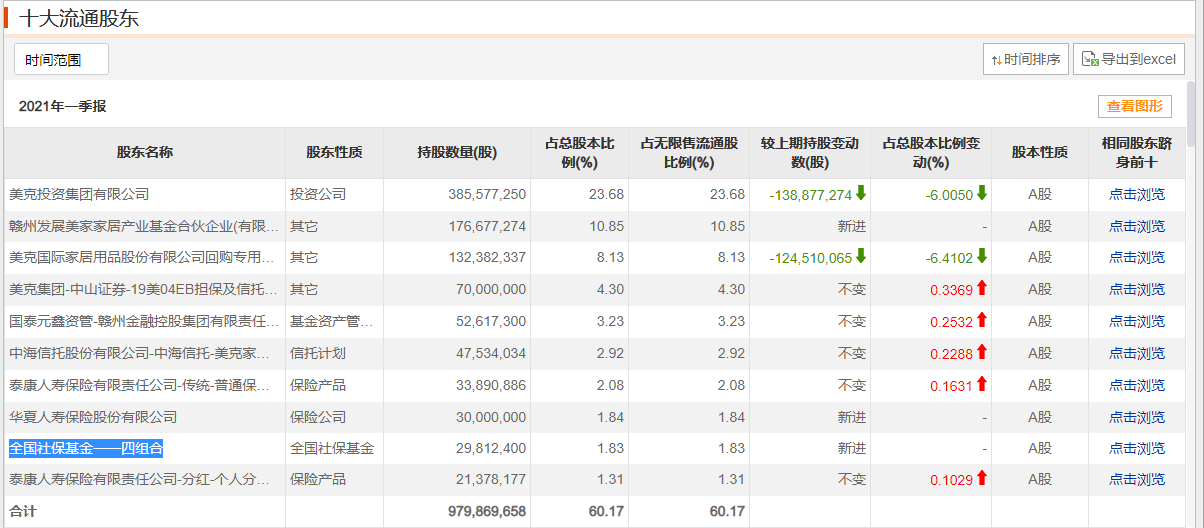
Task: Click the 股东名称 column header
Action: pos(145,153)
